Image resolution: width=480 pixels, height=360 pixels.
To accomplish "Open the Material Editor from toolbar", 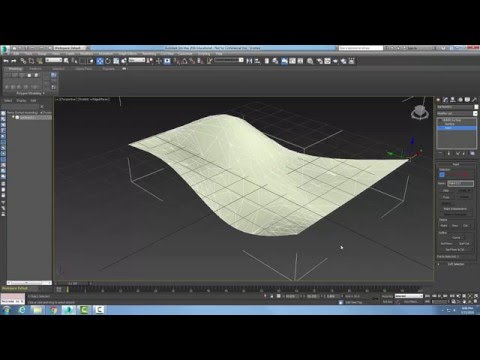I will (311, 61).
